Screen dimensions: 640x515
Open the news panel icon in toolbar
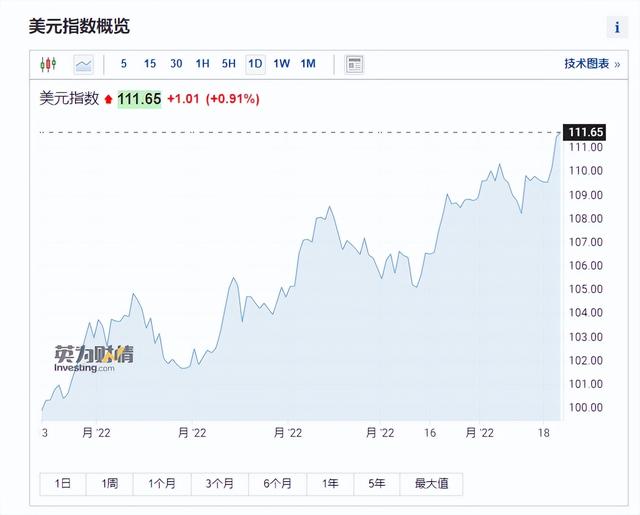click(x=354, y=64)
